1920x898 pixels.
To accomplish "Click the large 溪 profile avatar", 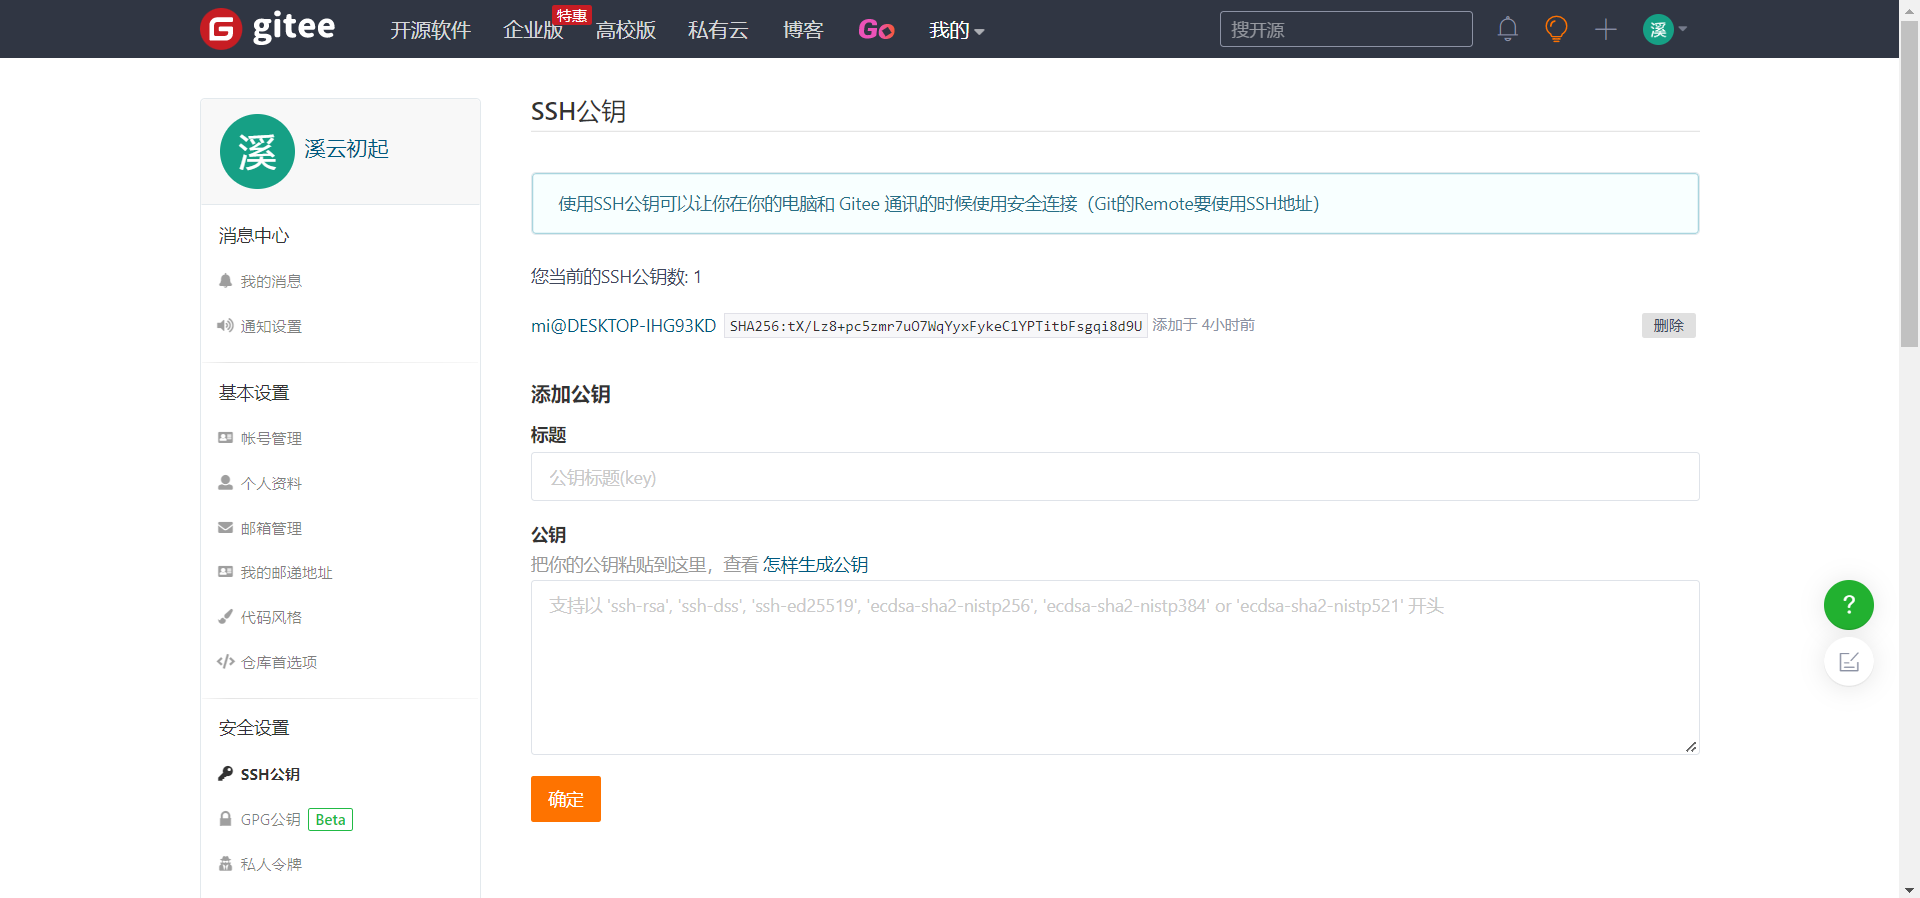I will [257, 151].
